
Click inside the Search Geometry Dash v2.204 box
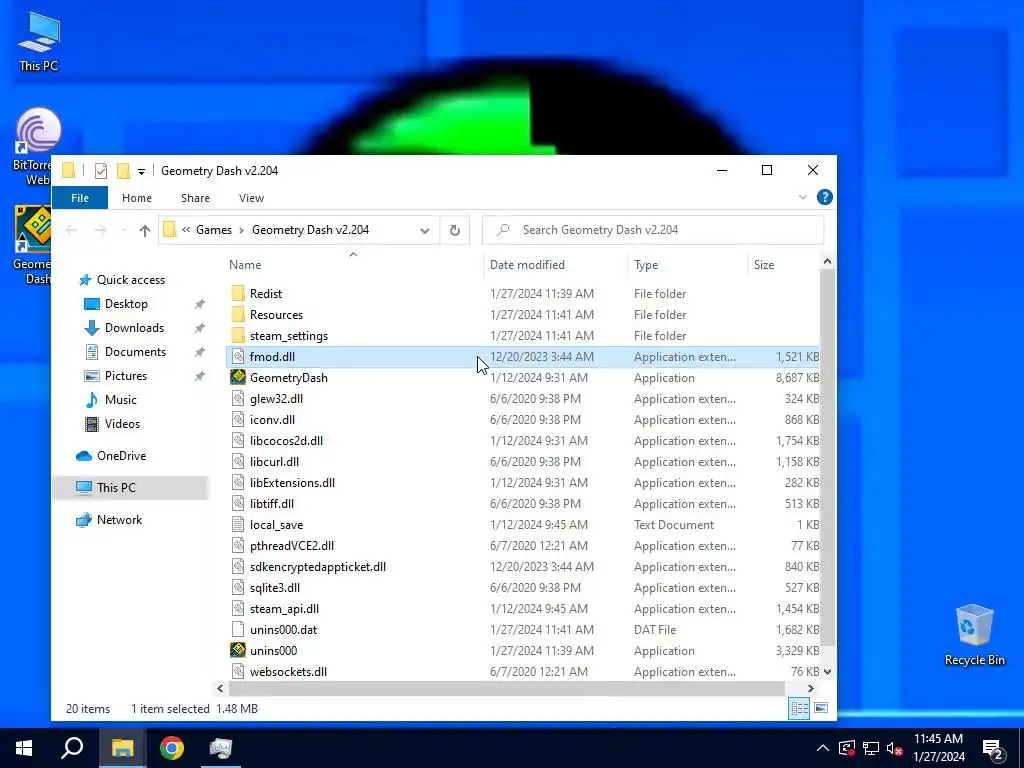[653, 230]
